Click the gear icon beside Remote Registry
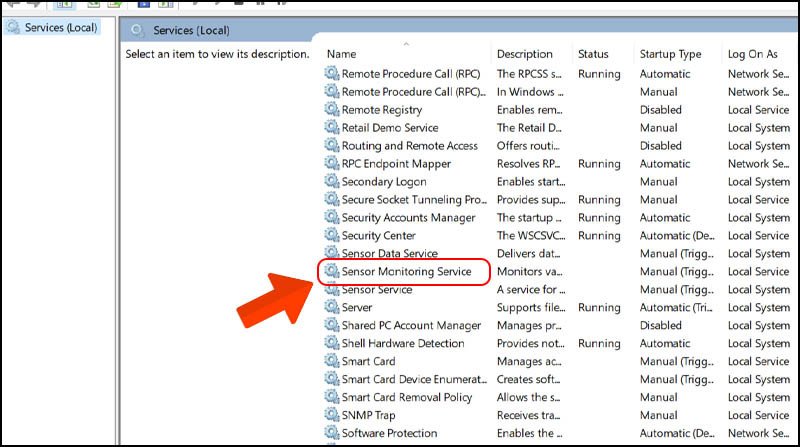The image size is (800, 447). 332,109
